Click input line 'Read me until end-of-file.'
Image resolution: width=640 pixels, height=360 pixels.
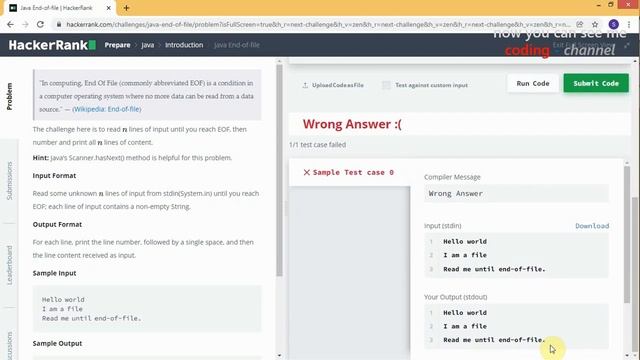coord(494,269)
